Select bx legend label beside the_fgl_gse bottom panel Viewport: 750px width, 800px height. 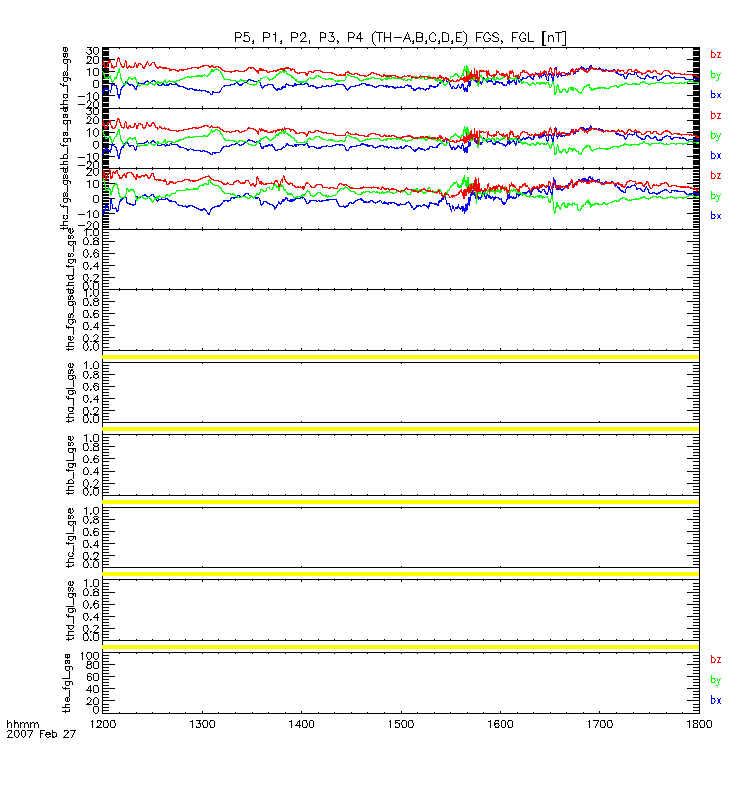click(x=716, y=700)
